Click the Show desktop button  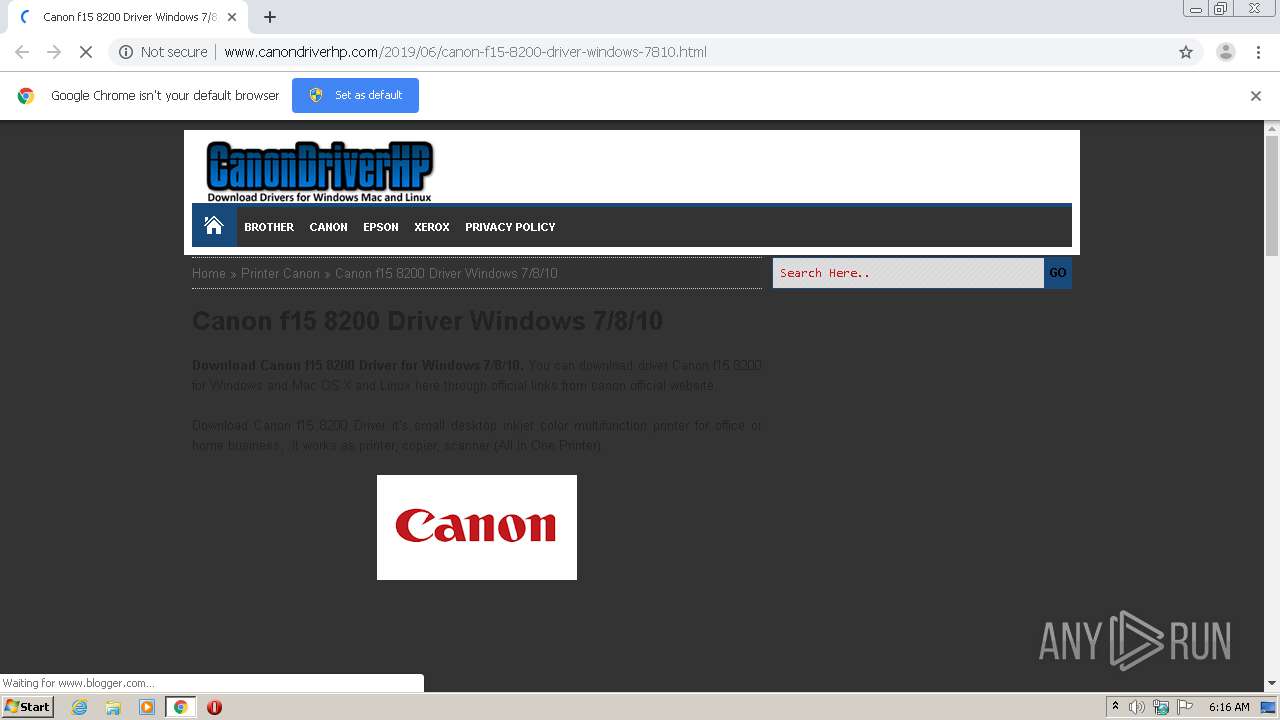(1269, 707)
